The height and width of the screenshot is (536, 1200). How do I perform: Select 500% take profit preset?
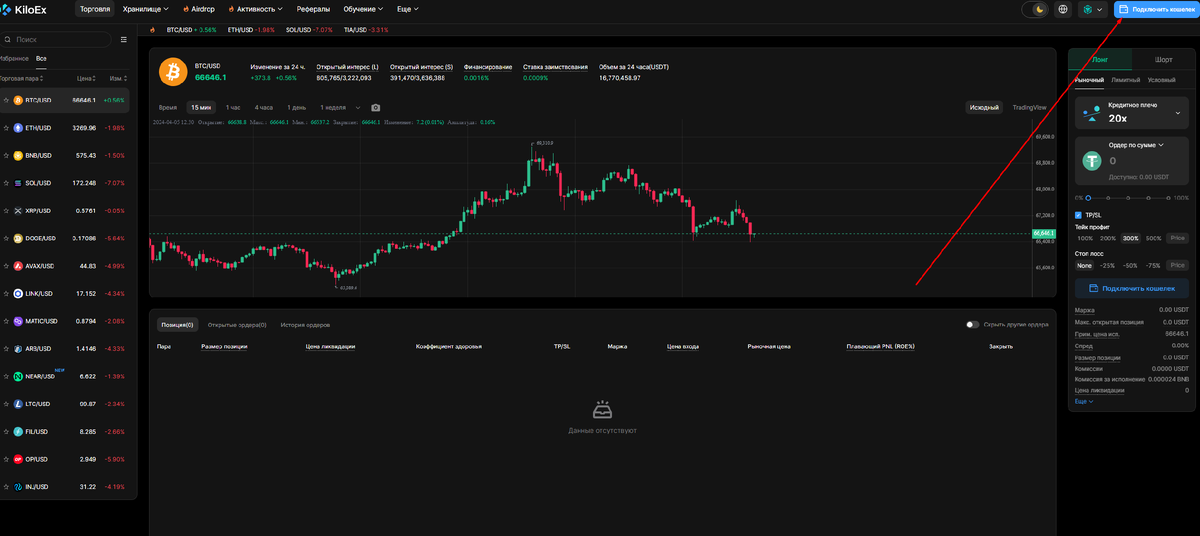pyautogui.click(x=1153, y=238)
